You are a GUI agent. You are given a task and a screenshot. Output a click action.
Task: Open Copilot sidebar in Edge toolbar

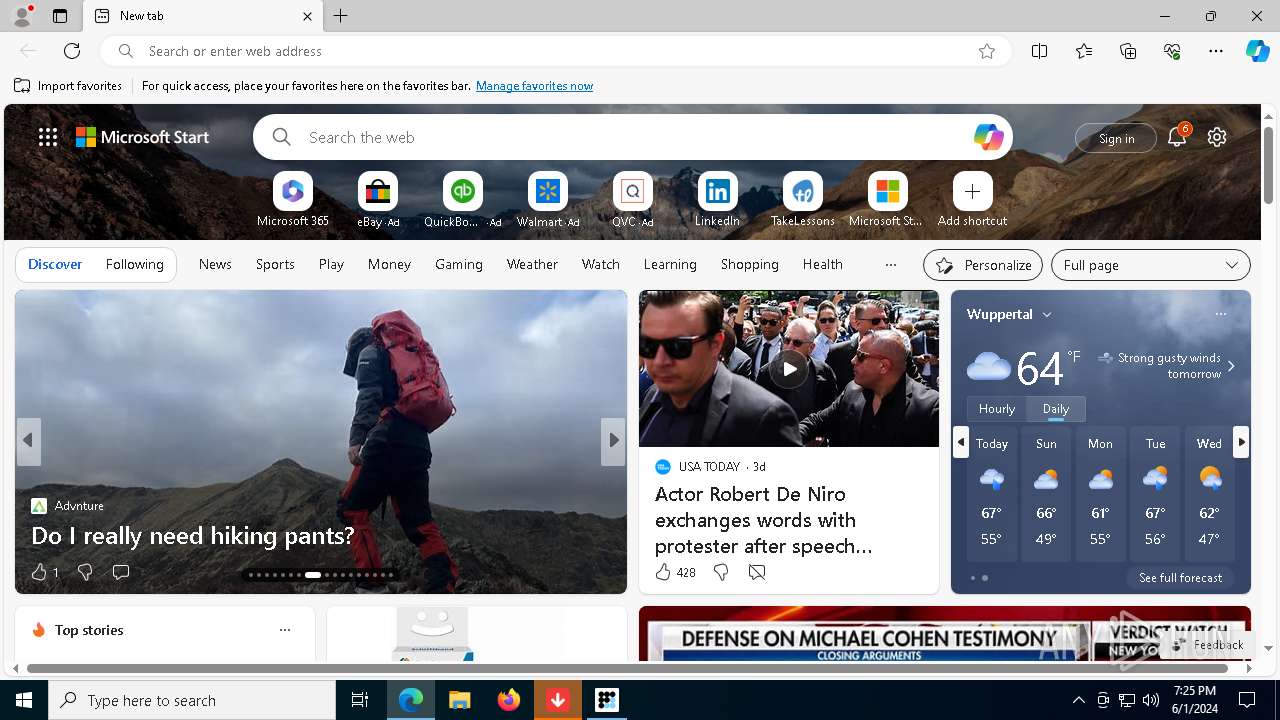tap(1257, 51)
